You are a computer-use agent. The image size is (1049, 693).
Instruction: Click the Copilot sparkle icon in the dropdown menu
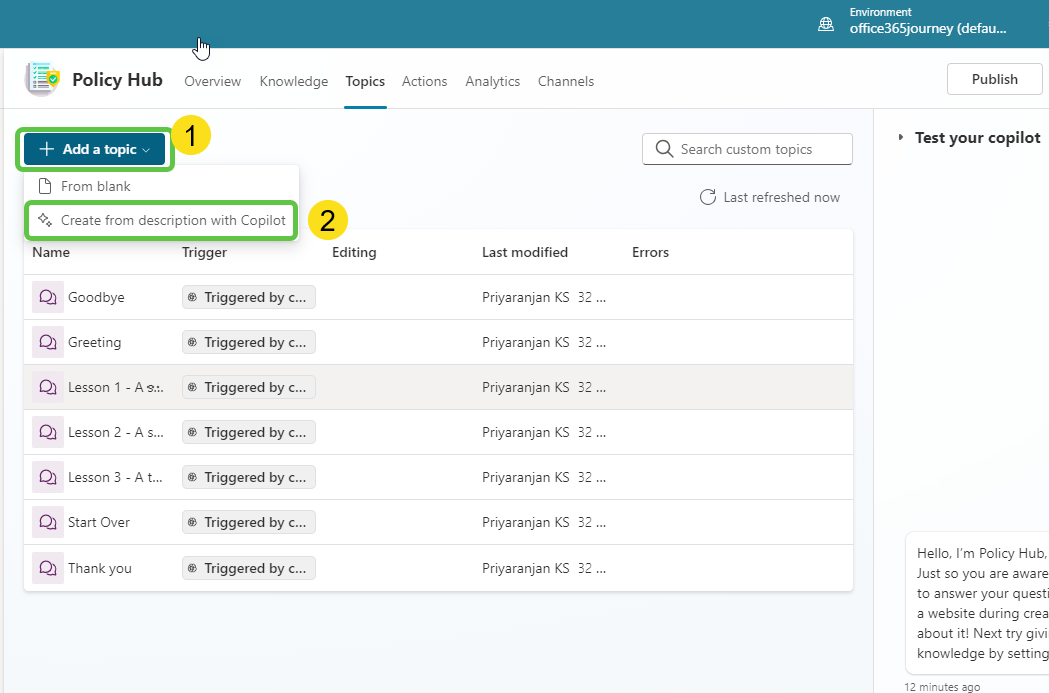click(x=46, y=220)
